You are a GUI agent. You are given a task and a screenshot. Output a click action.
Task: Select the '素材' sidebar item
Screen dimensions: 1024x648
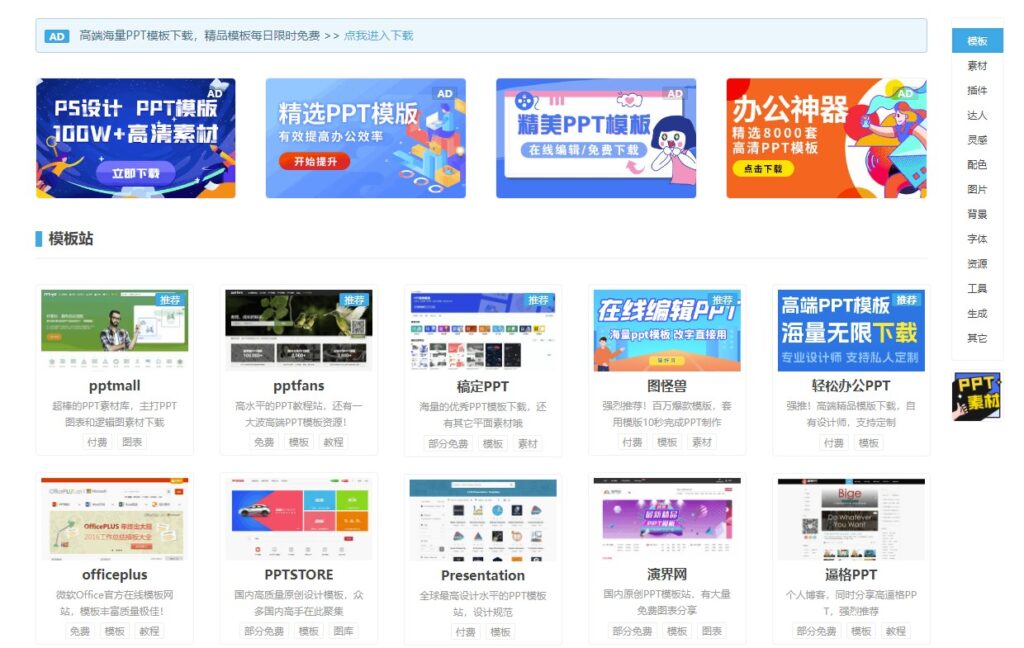pyautogui.click(x=977, y=65)
